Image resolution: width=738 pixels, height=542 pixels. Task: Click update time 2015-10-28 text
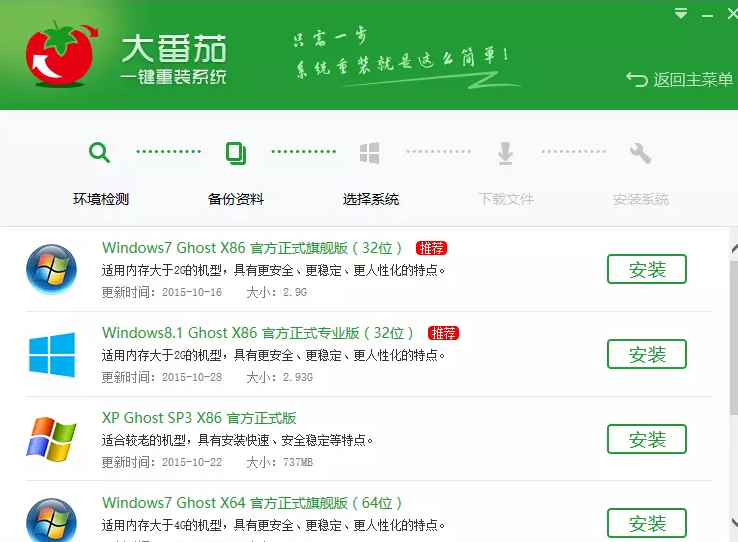(162, 377)
